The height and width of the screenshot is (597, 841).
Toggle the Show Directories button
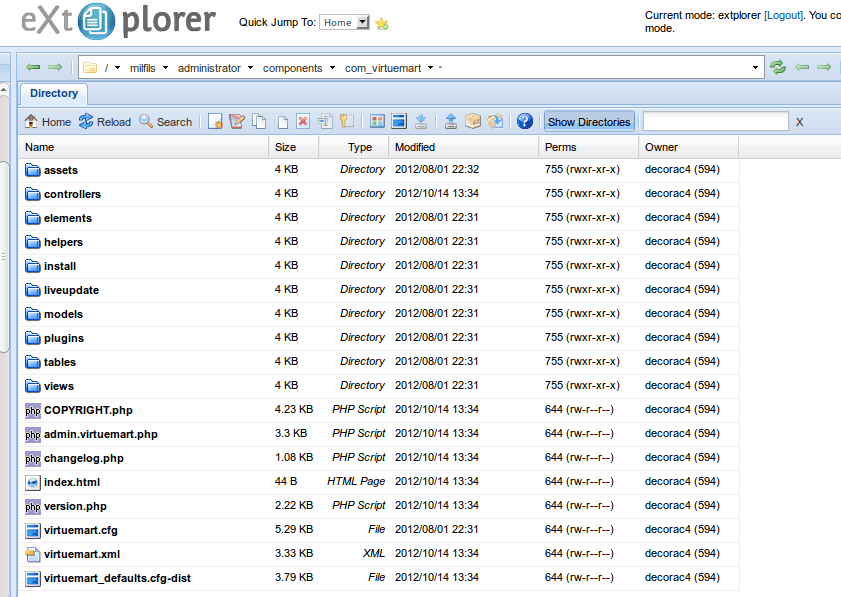(x=589, y=122)
